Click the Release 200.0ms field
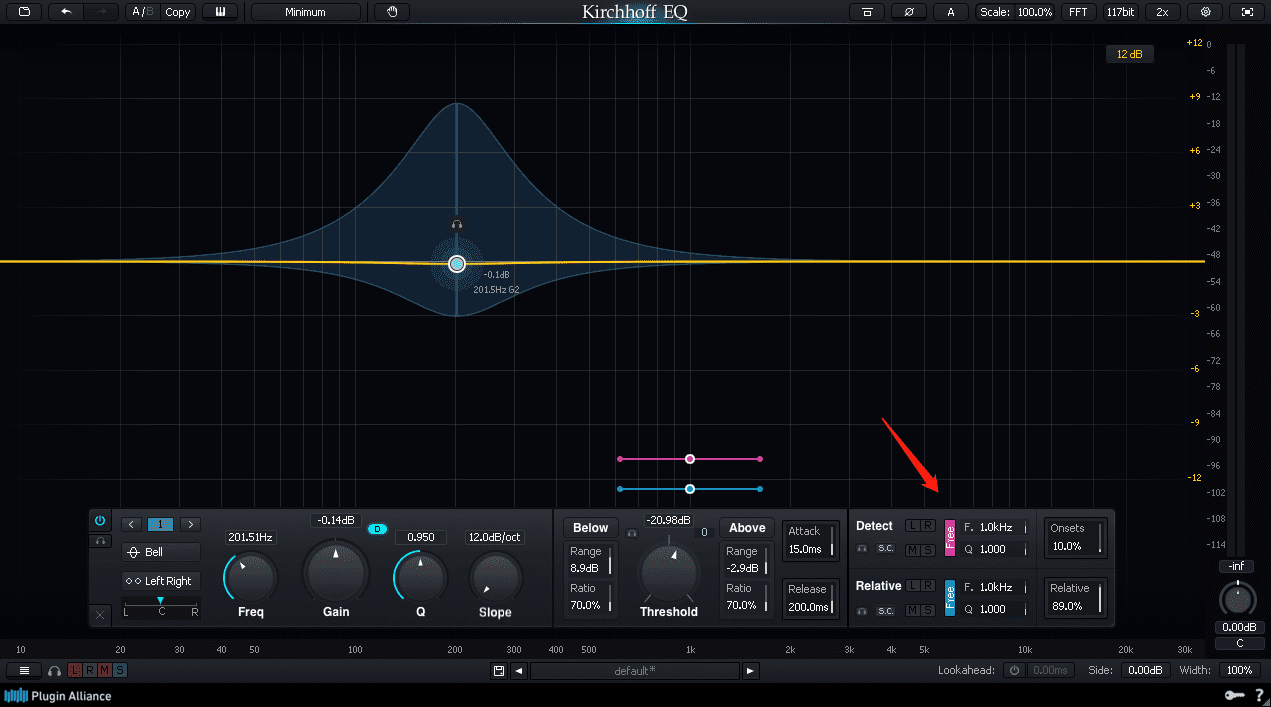The height and width of the screenshot is (707, 1271). [811, 598]
